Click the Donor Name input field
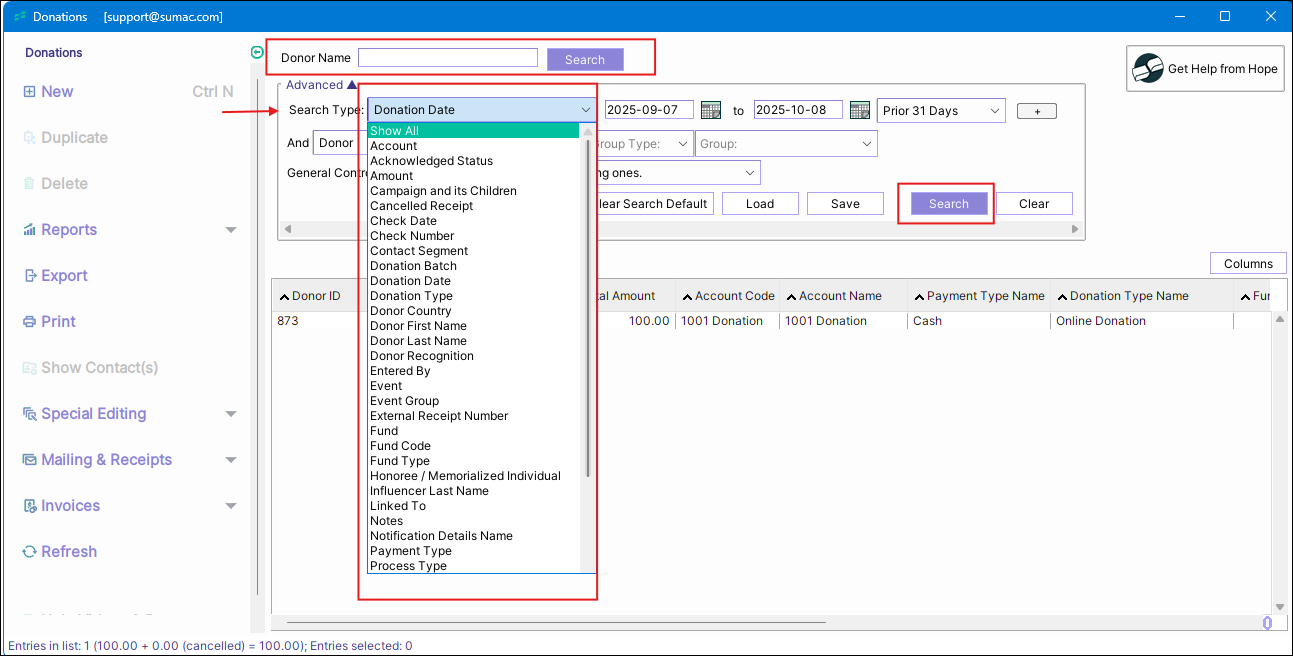Image resolution: width=1293 pixels, height=656 pixels. [x=447, y=58]
